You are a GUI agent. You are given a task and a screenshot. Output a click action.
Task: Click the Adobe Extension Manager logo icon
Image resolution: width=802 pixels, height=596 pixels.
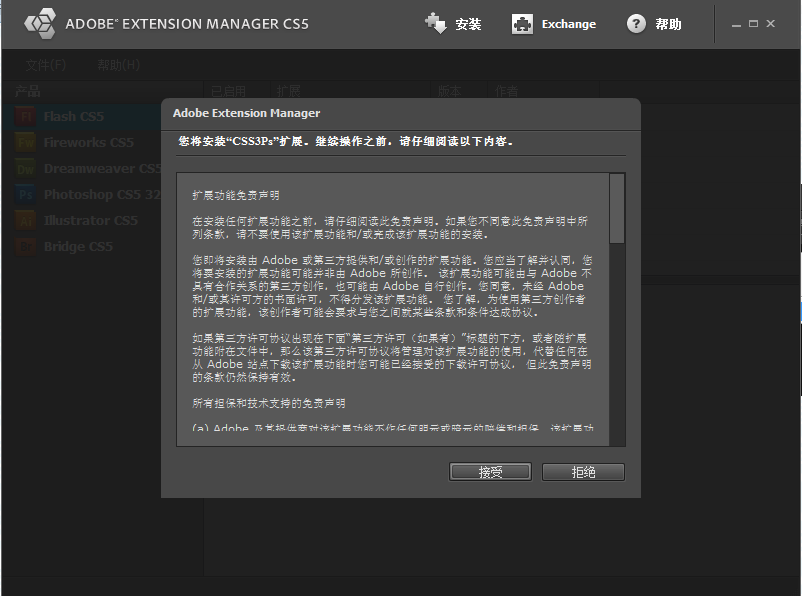point(40,22)
